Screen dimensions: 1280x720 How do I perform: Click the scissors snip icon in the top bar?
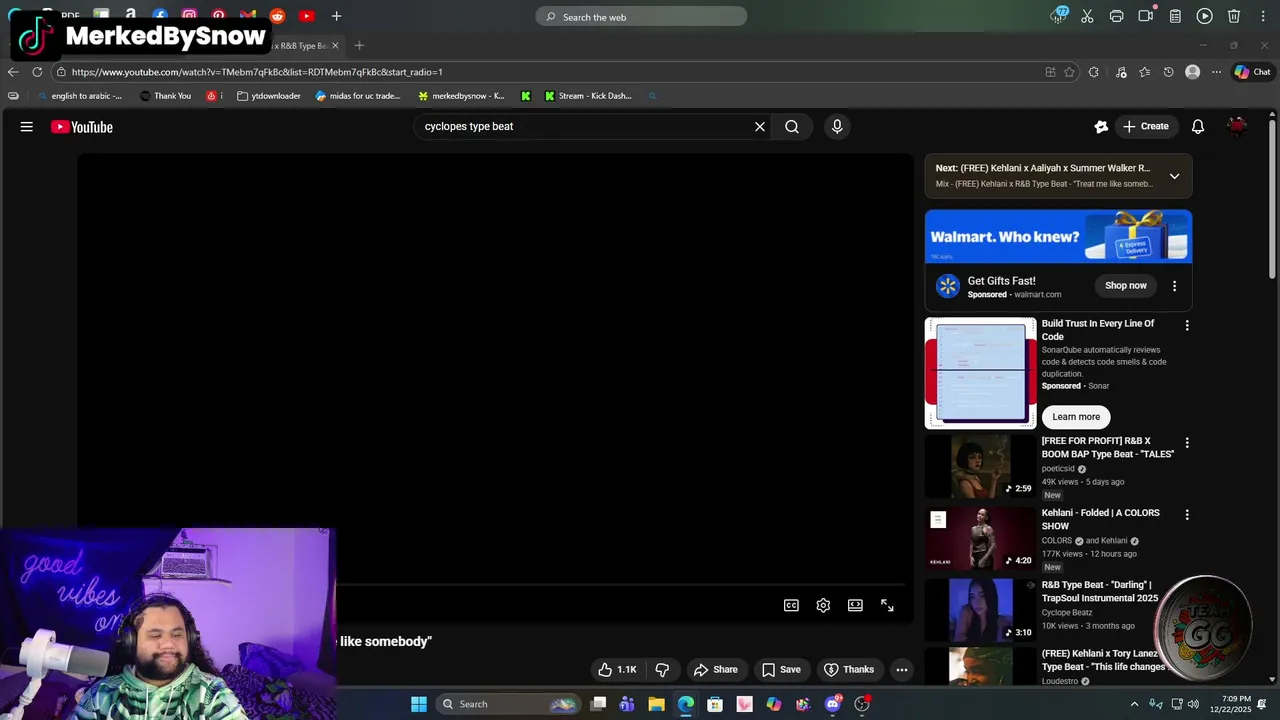(x=1087, y=16)
